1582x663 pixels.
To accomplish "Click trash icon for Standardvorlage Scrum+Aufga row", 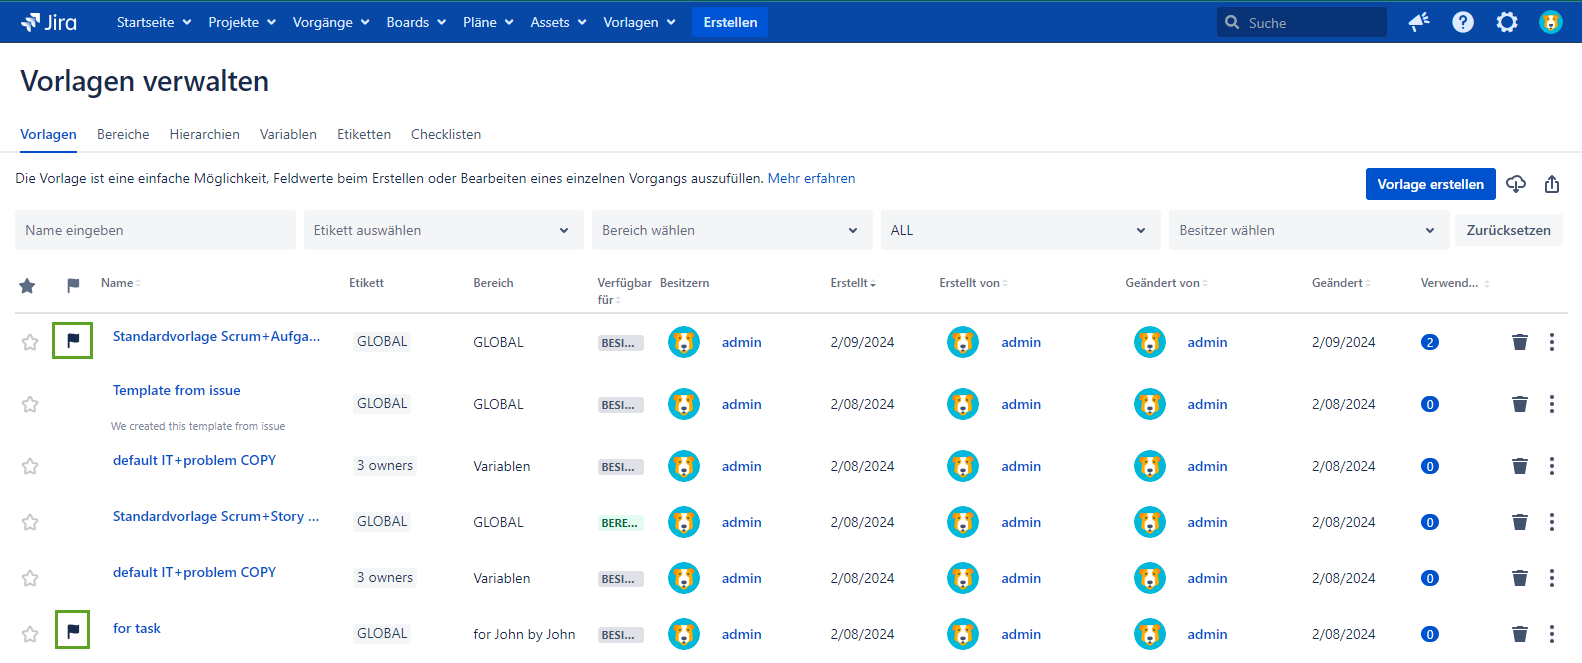I will pos(1519,342).
